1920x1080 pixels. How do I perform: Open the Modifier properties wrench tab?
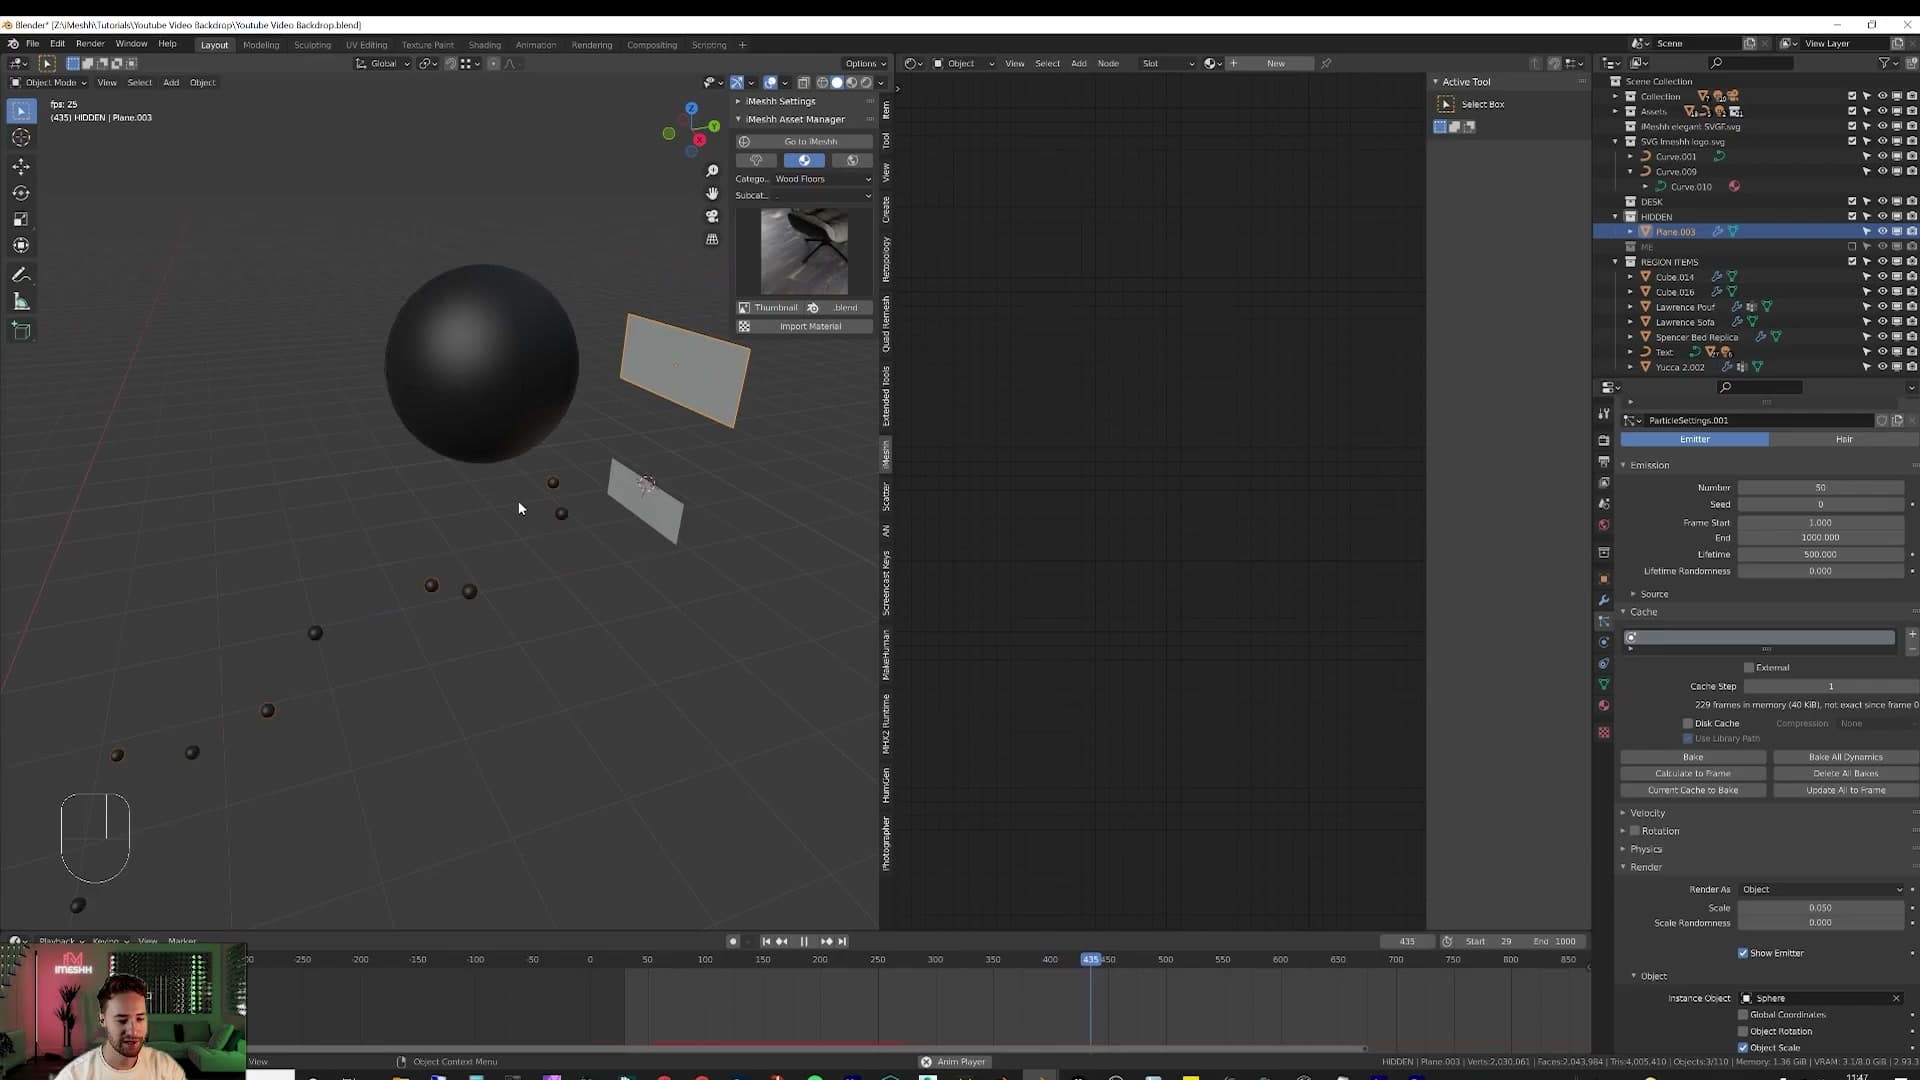pyautogui.click(x=1604, y=600)
